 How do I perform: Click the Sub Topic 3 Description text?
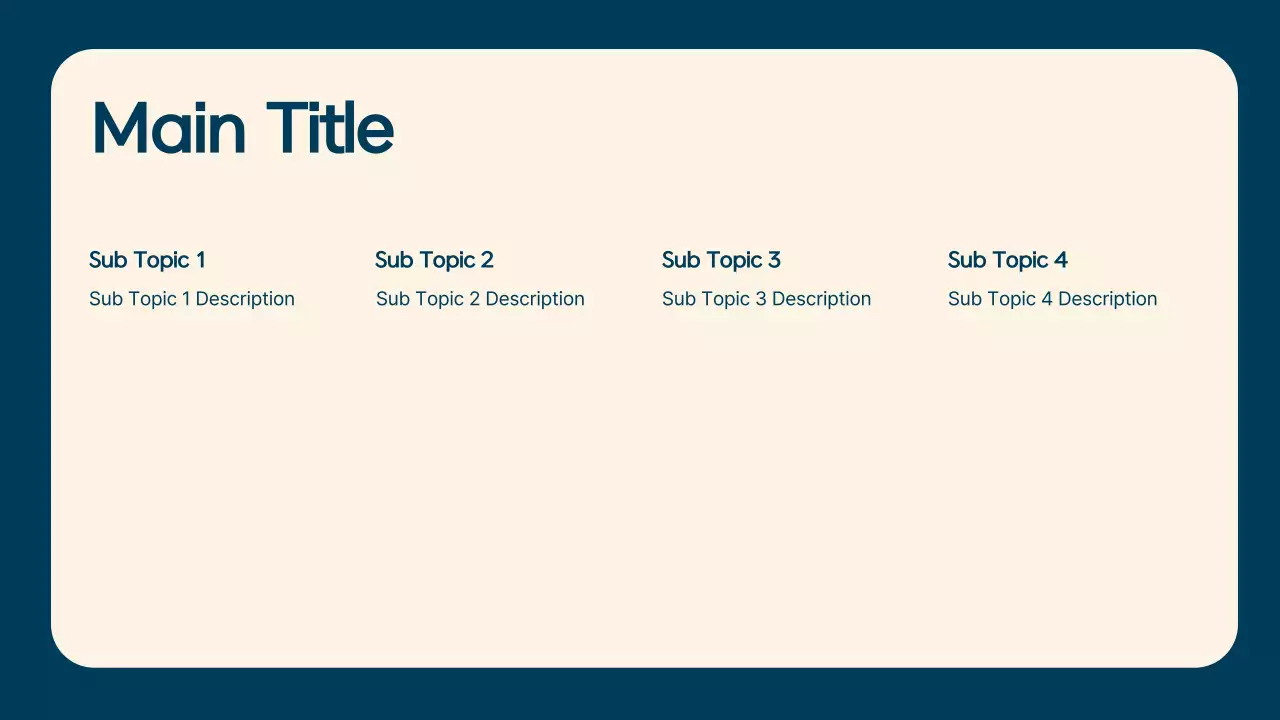coord(766,299)
